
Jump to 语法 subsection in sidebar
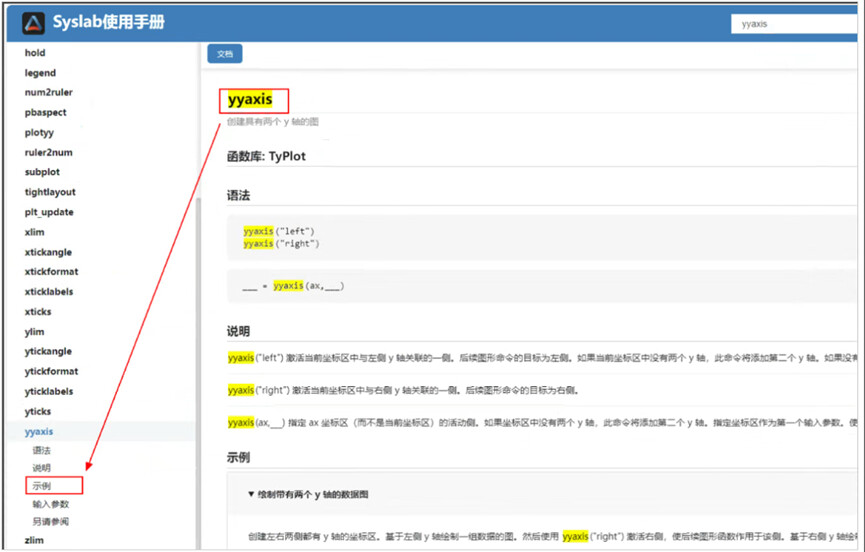[41, 451]
